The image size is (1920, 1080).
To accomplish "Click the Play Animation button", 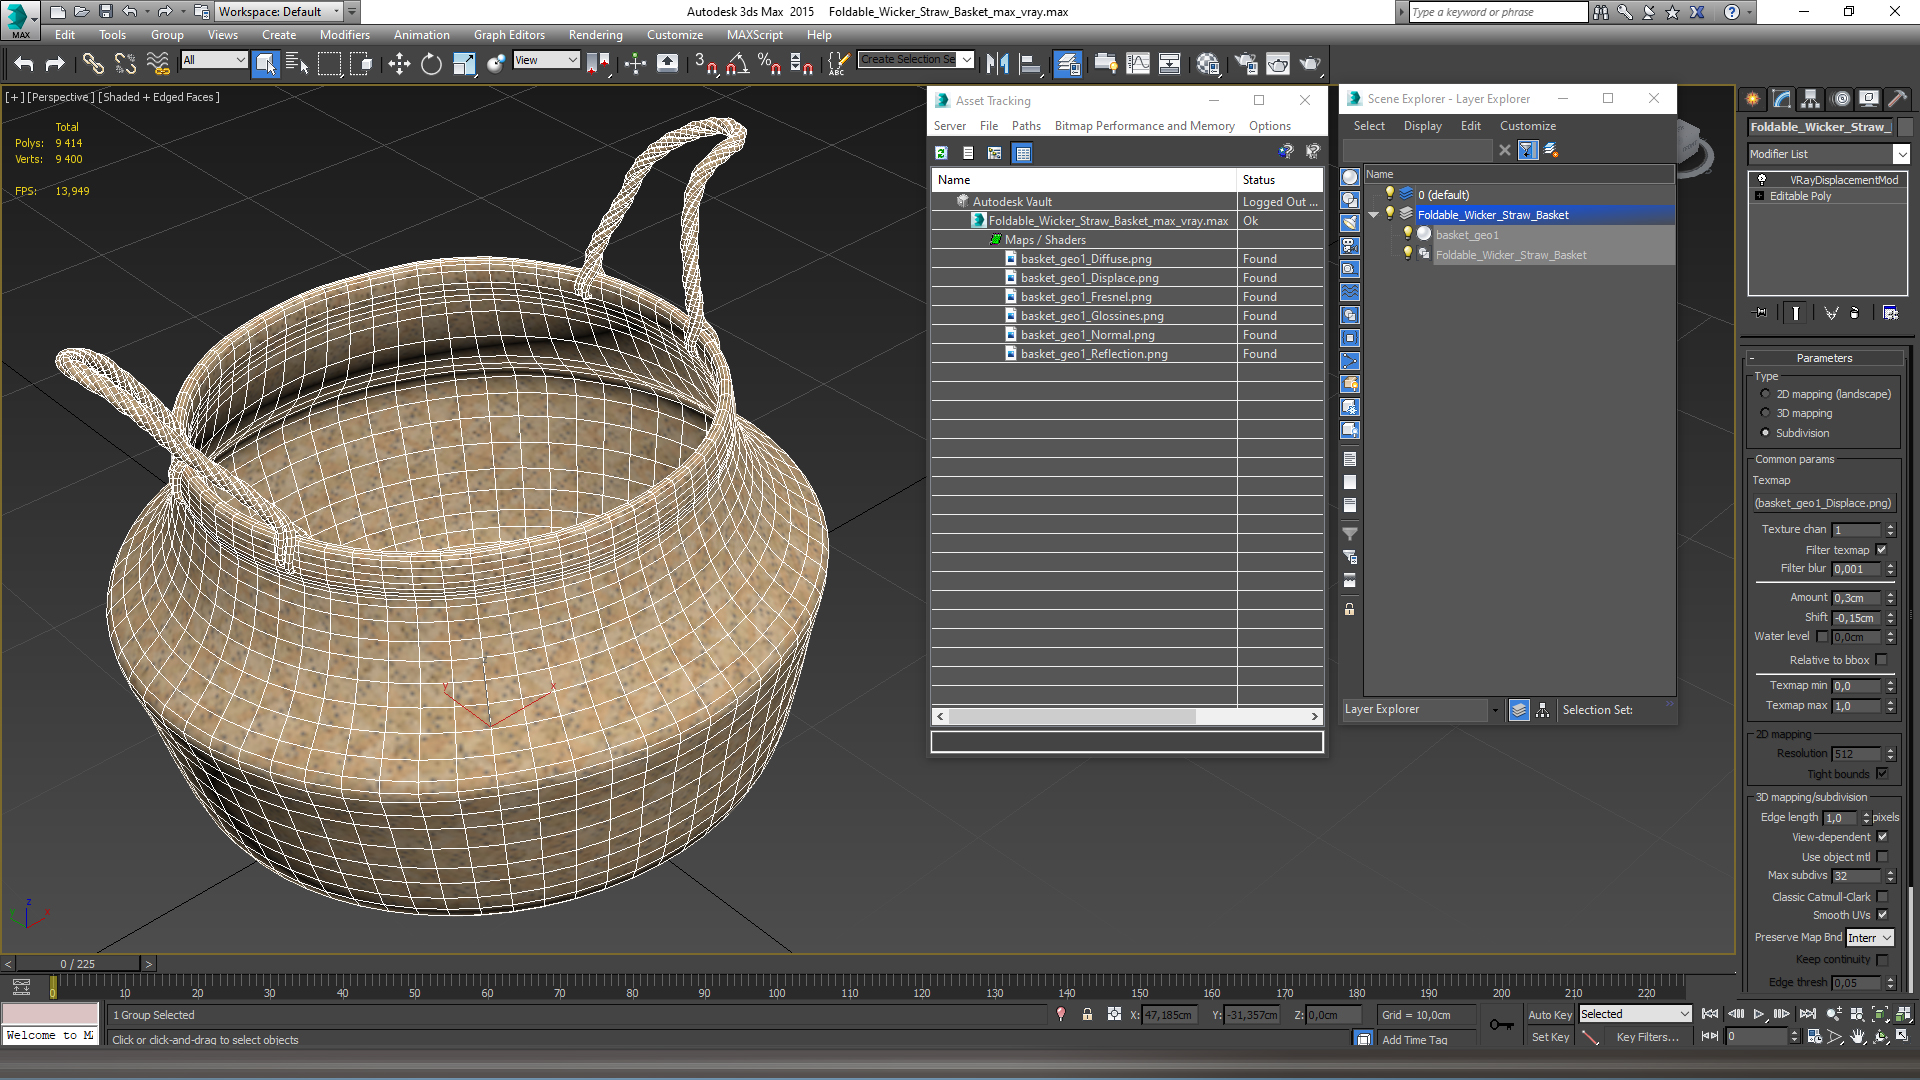I will coord(1759,1014).
